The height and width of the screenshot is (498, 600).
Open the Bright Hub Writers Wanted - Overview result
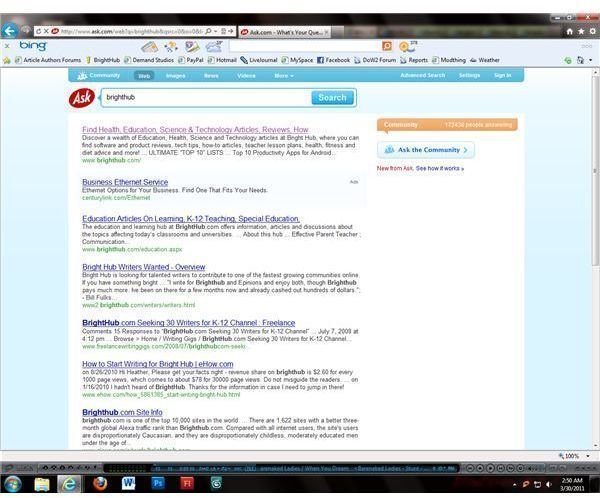(x=143, y=267)
